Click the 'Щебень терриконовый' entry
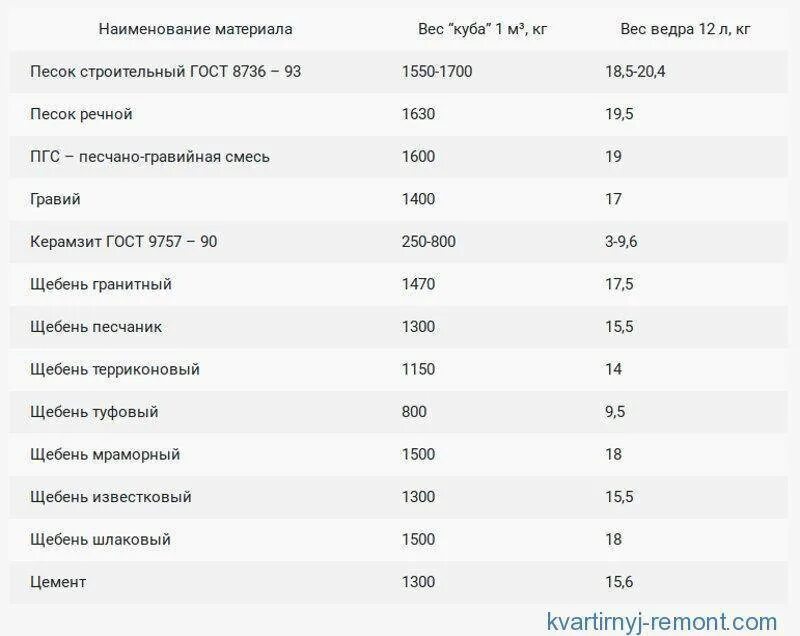 115,369
